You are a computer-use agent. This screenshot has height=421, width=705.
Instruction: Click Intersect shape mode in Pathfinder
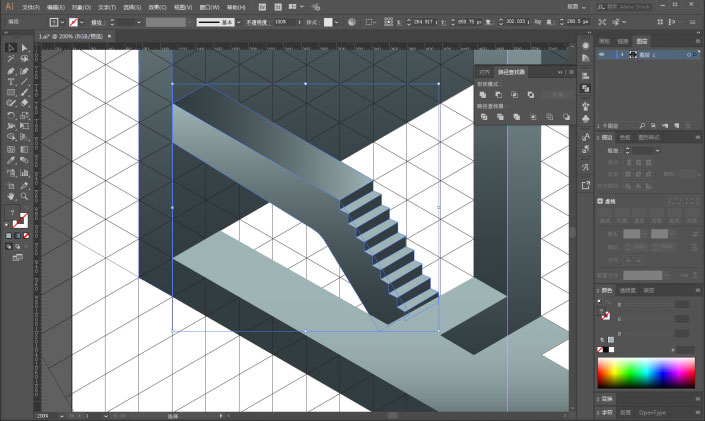tap(514, 94)
